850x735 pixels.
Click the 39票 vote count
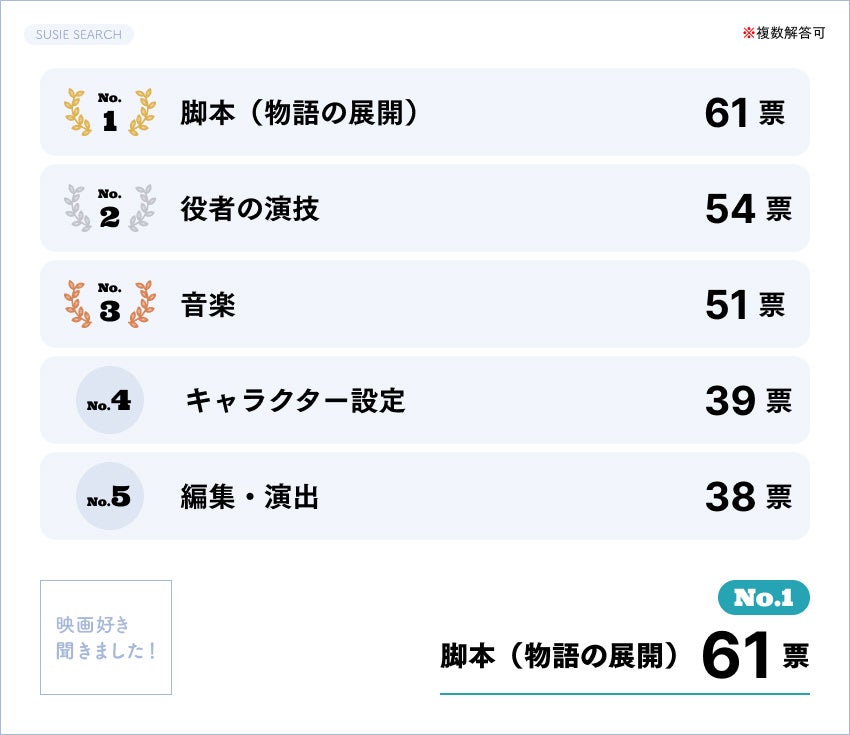(748, 401)
